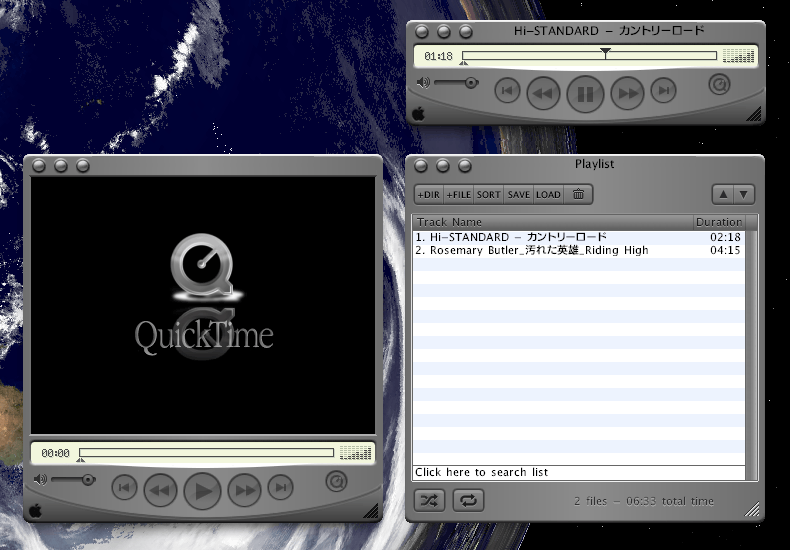The image size is (790, 550).
Task: Click resize grip of the video window
Action: coord(371,511)
